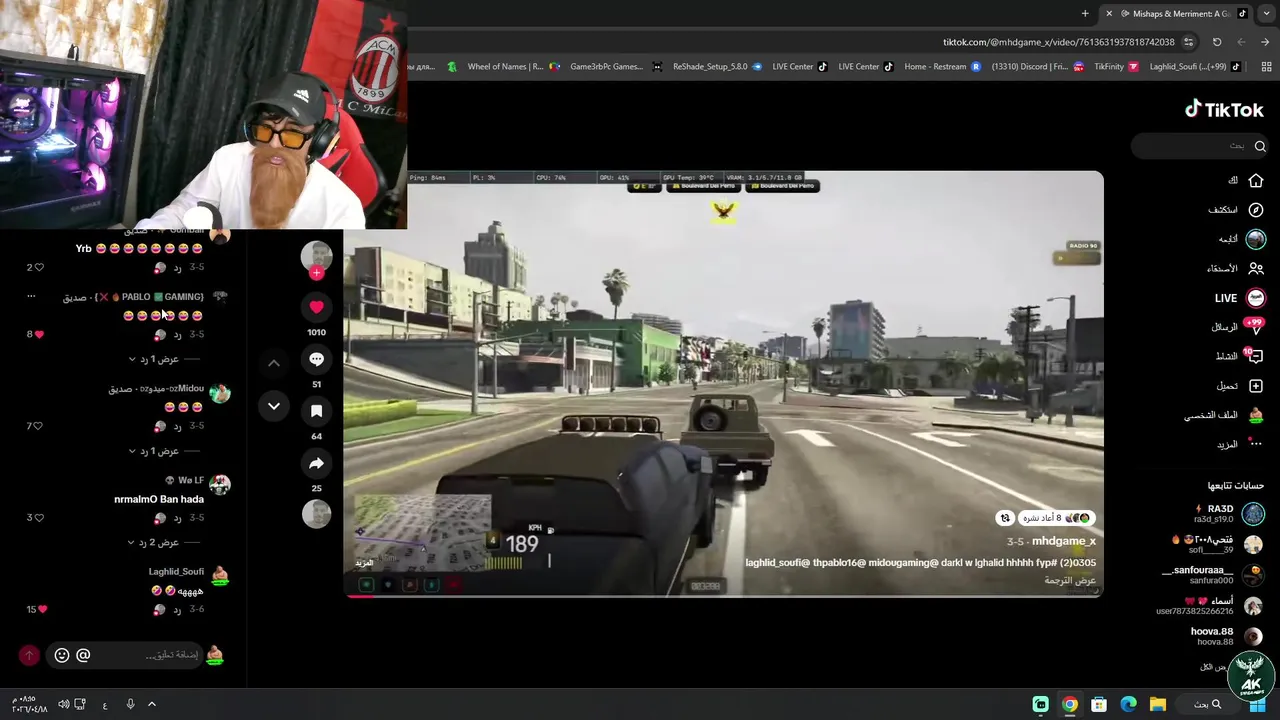Open the Microsoft Store taskbar icon
The width and height of the screenshot is (1280, 720).
[x=1098, y=704]
